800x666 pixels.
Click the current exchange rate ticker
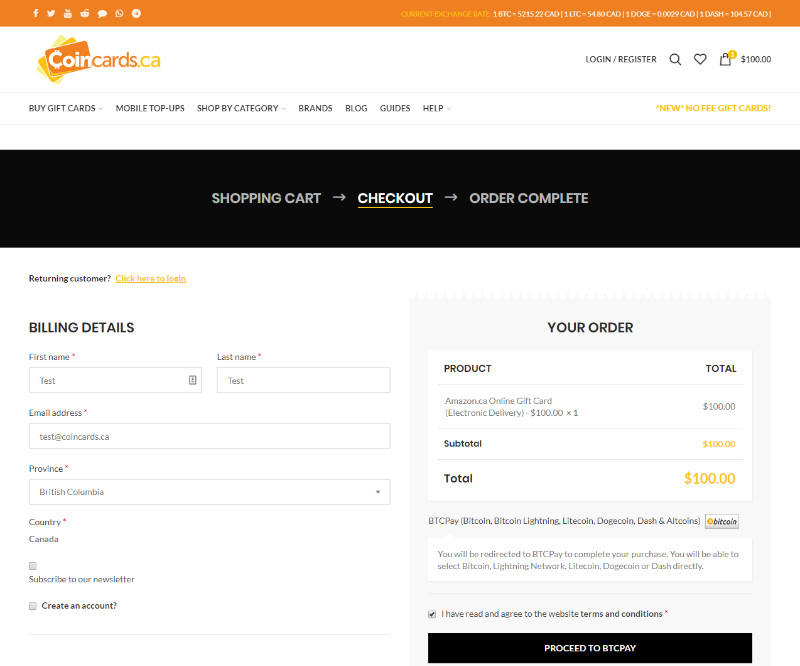586,14
